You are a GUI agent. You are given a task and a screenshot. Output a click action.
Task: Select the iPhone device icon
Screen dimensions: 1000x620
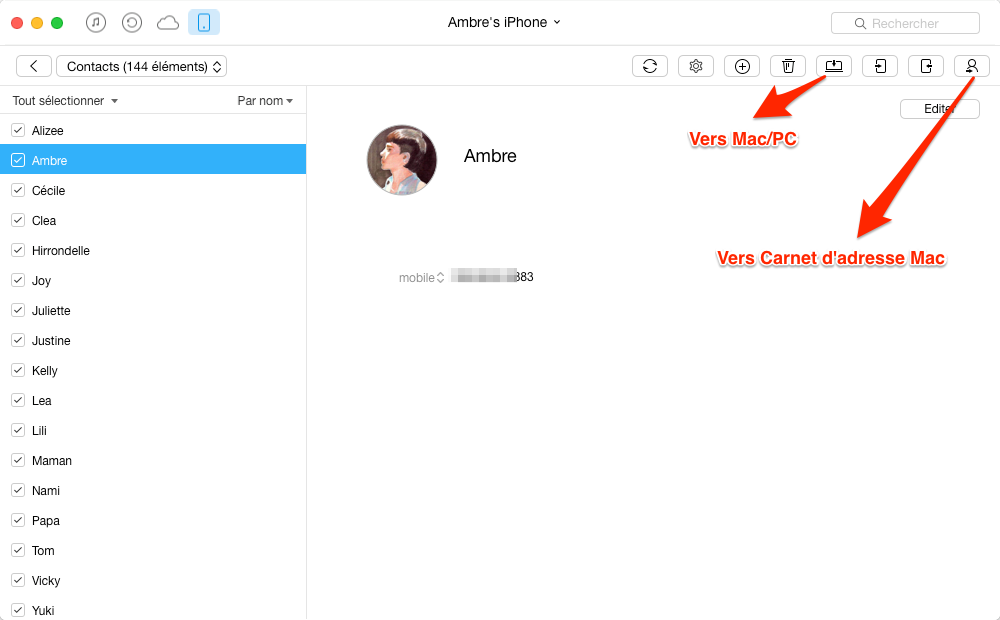point(204,22)
